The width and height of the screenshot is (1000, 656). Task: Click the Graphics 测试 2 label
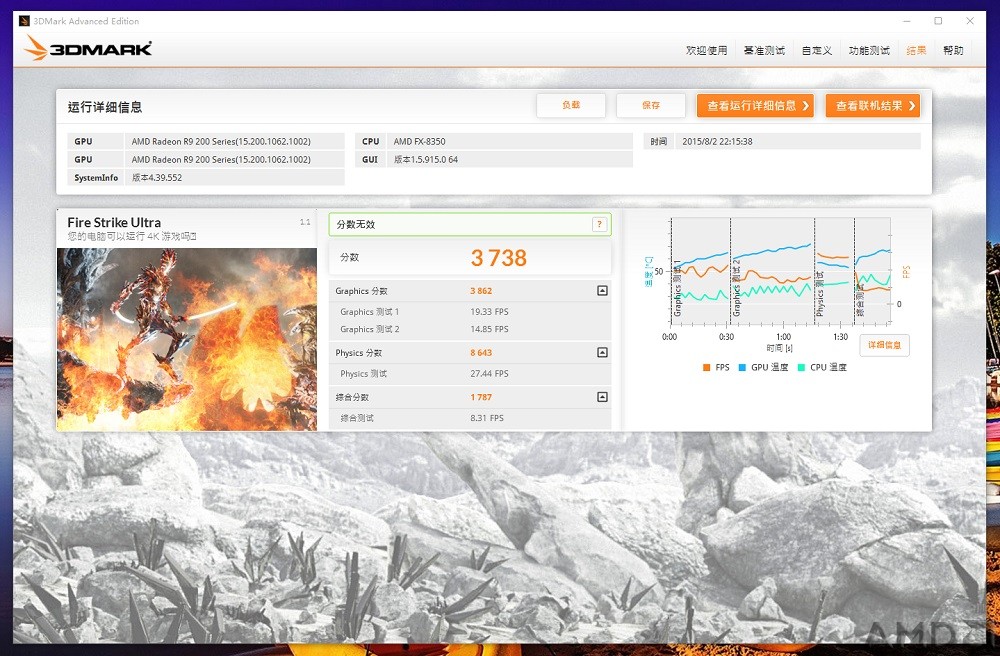click(369, 329)
